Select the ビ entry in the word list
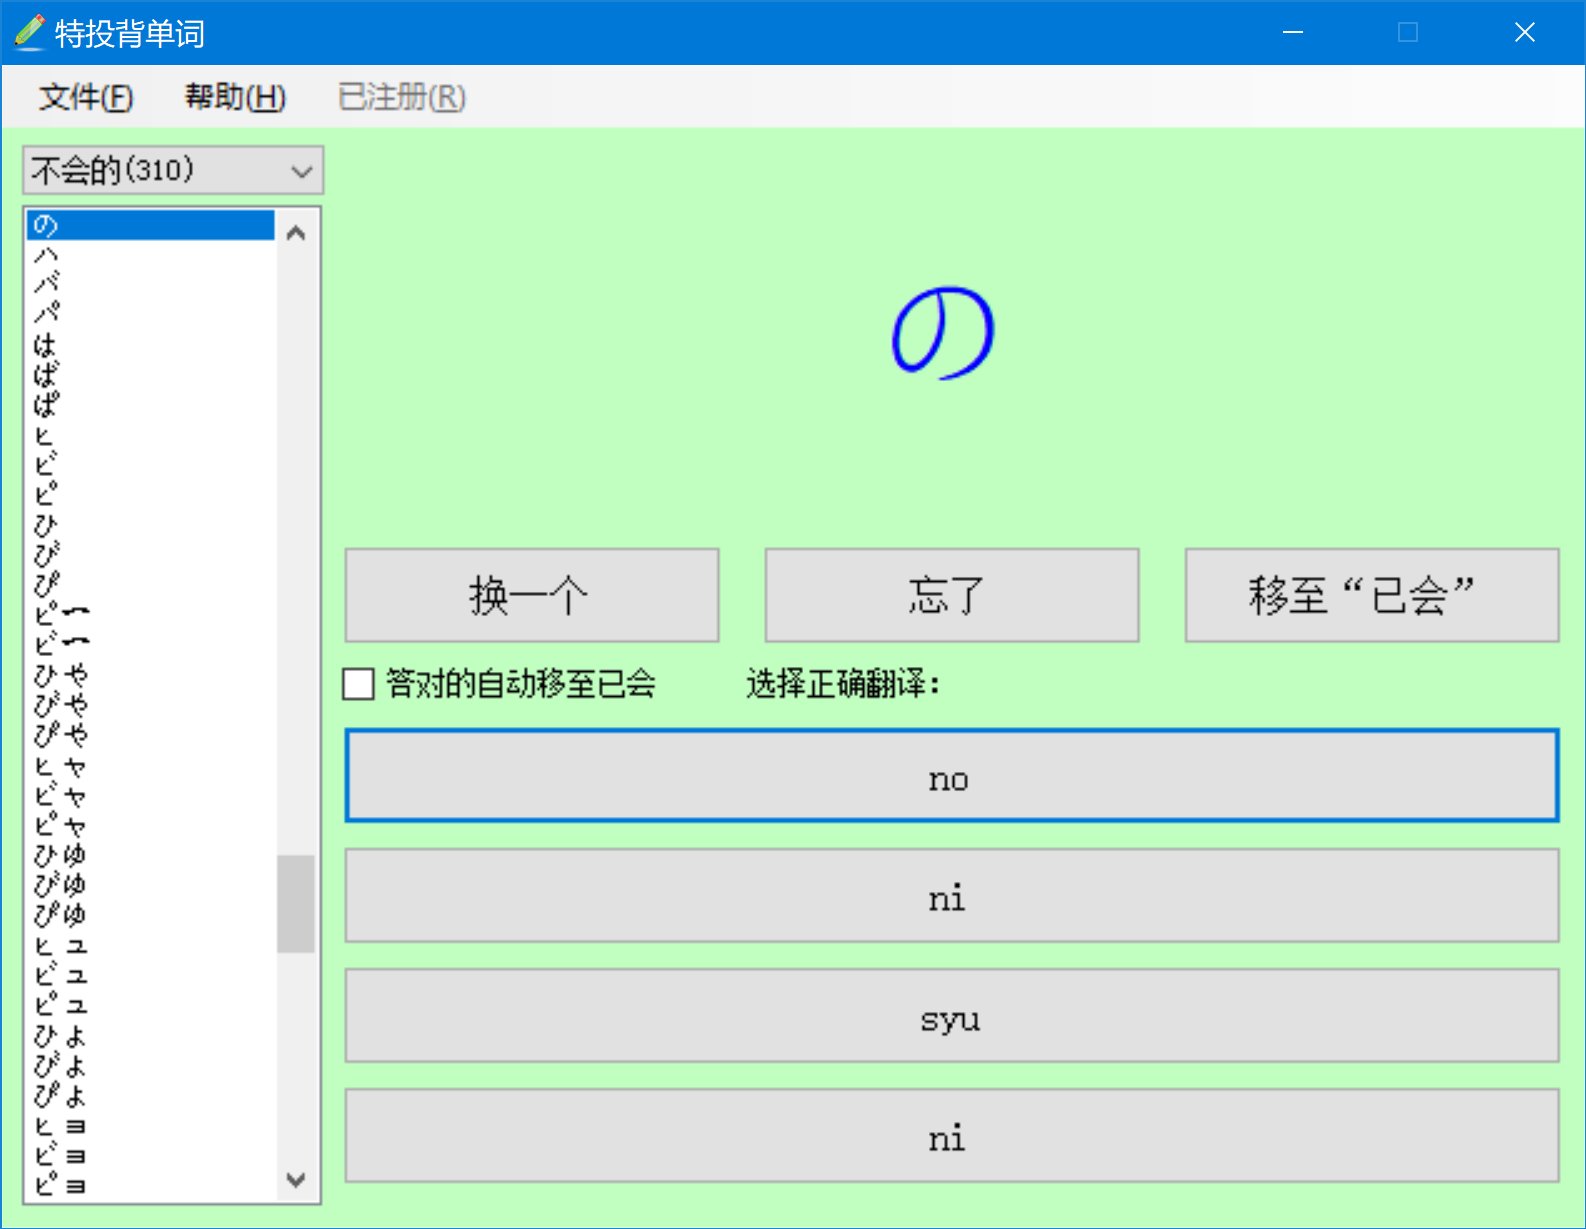The image size is (1586, 1229). pos(150,465)
